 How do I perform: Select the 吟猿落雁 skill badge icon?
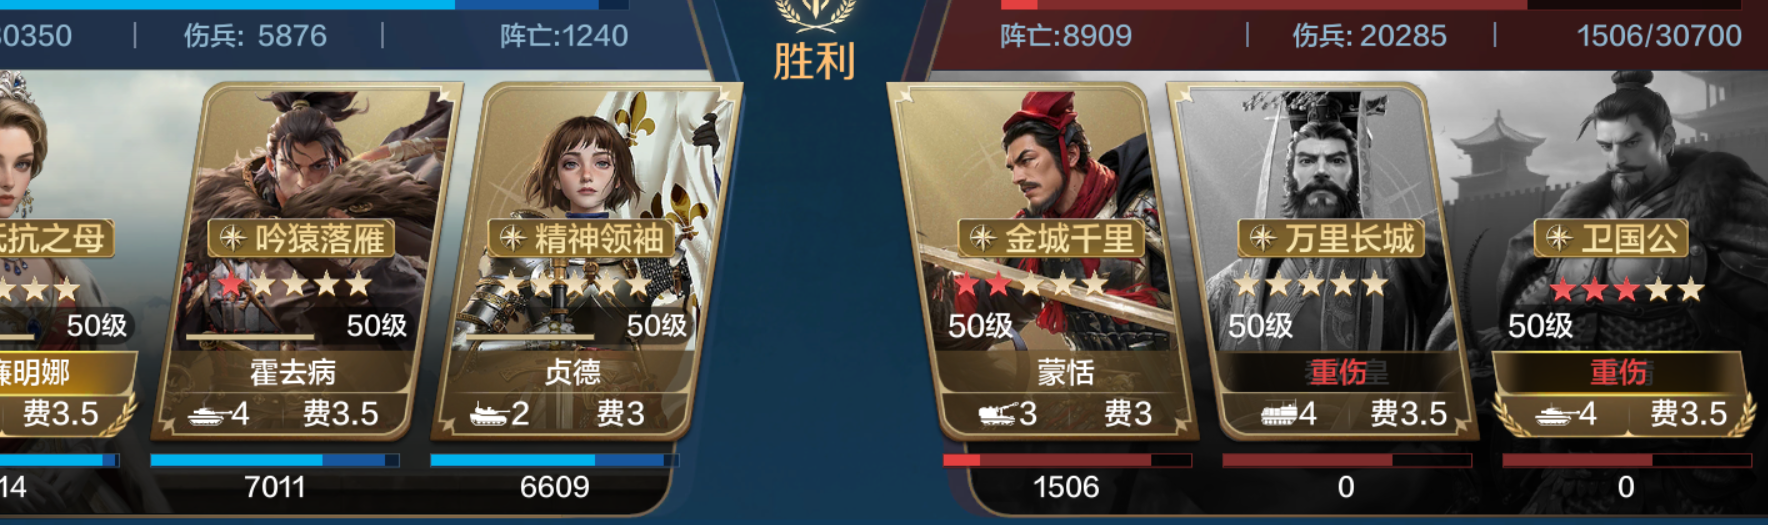pyautogui.click(x=232, y=238)
